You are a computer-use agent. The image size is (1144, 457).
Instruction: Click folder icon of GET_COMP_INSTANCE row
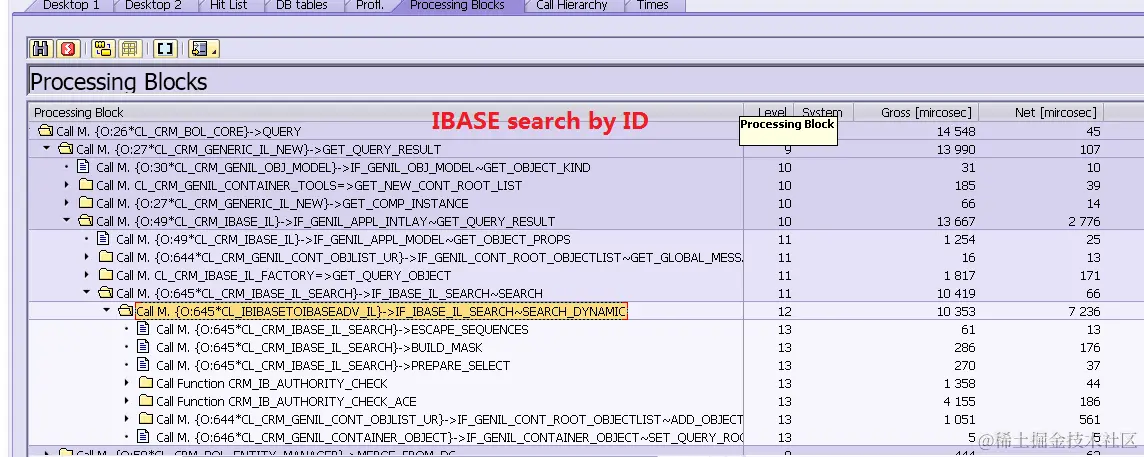[86, 203]
